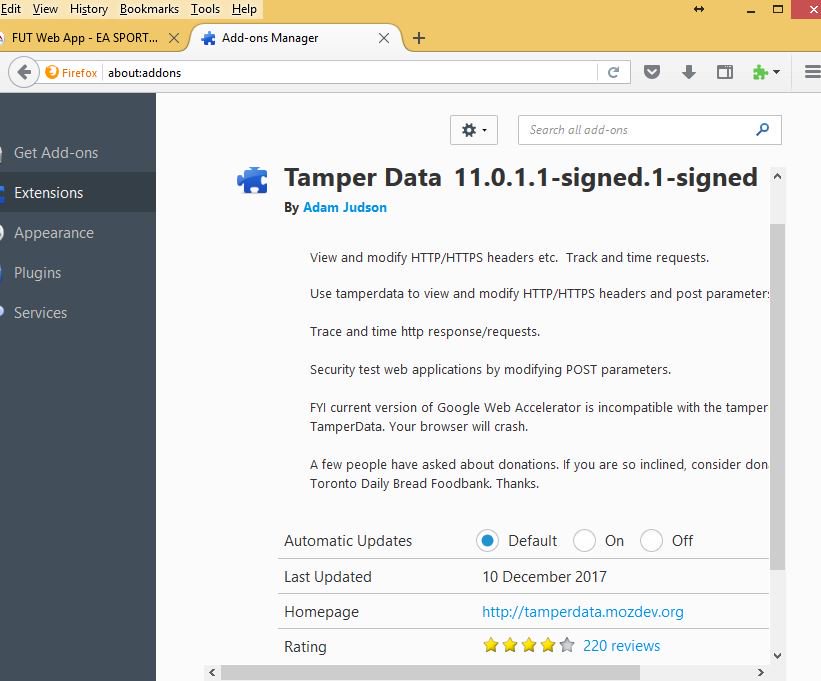Turn automatic updates Off
This screenshot has height=681, width=821.
[651, 541]
